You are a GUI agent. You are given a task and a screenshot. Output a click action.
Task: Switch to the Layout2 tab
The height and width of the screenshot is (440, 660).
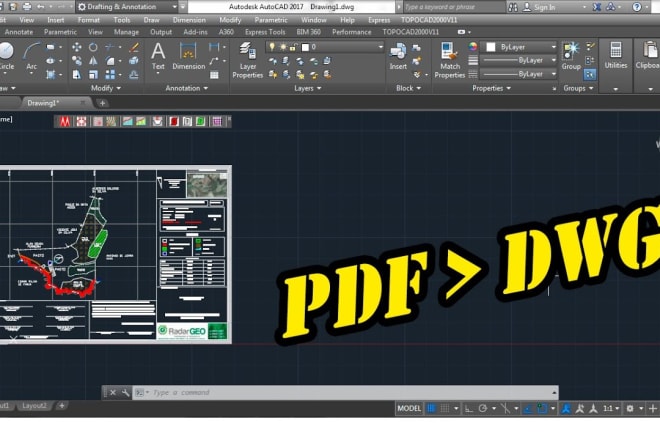click(34, 405)
